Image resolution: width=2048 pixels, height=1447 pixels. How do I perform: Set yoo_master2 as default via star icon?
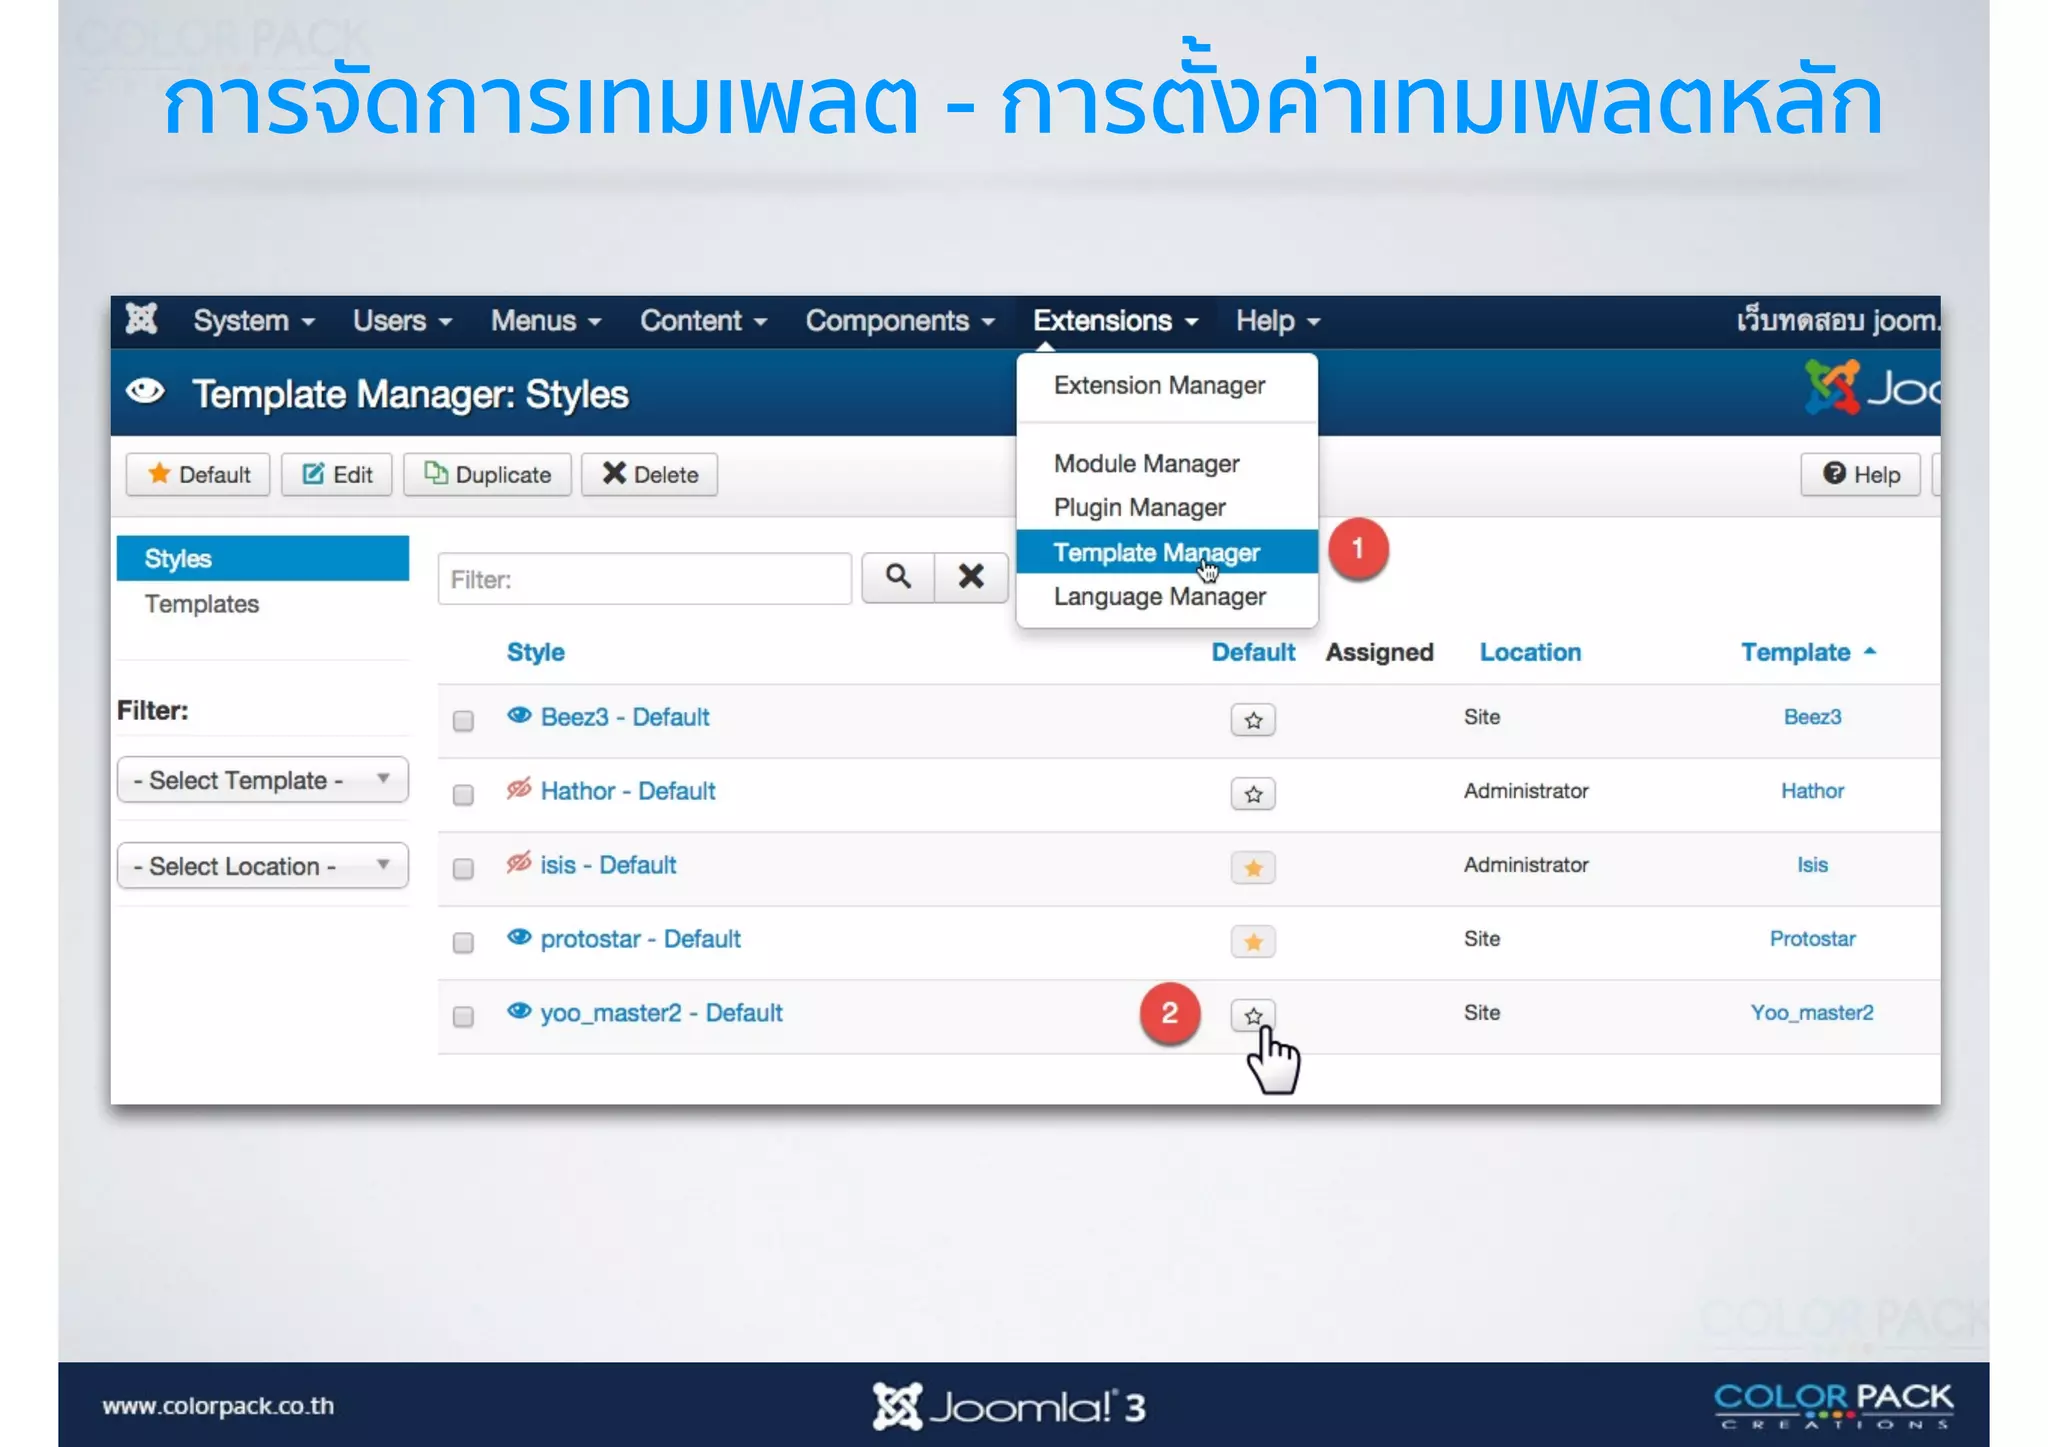click(x=1253, y=1016)
